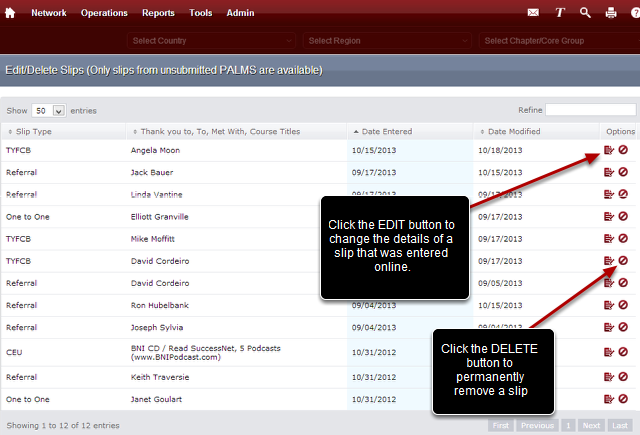Click the text size T icon
Viewport: 640px width, 435px height.
tap(560, 13)
